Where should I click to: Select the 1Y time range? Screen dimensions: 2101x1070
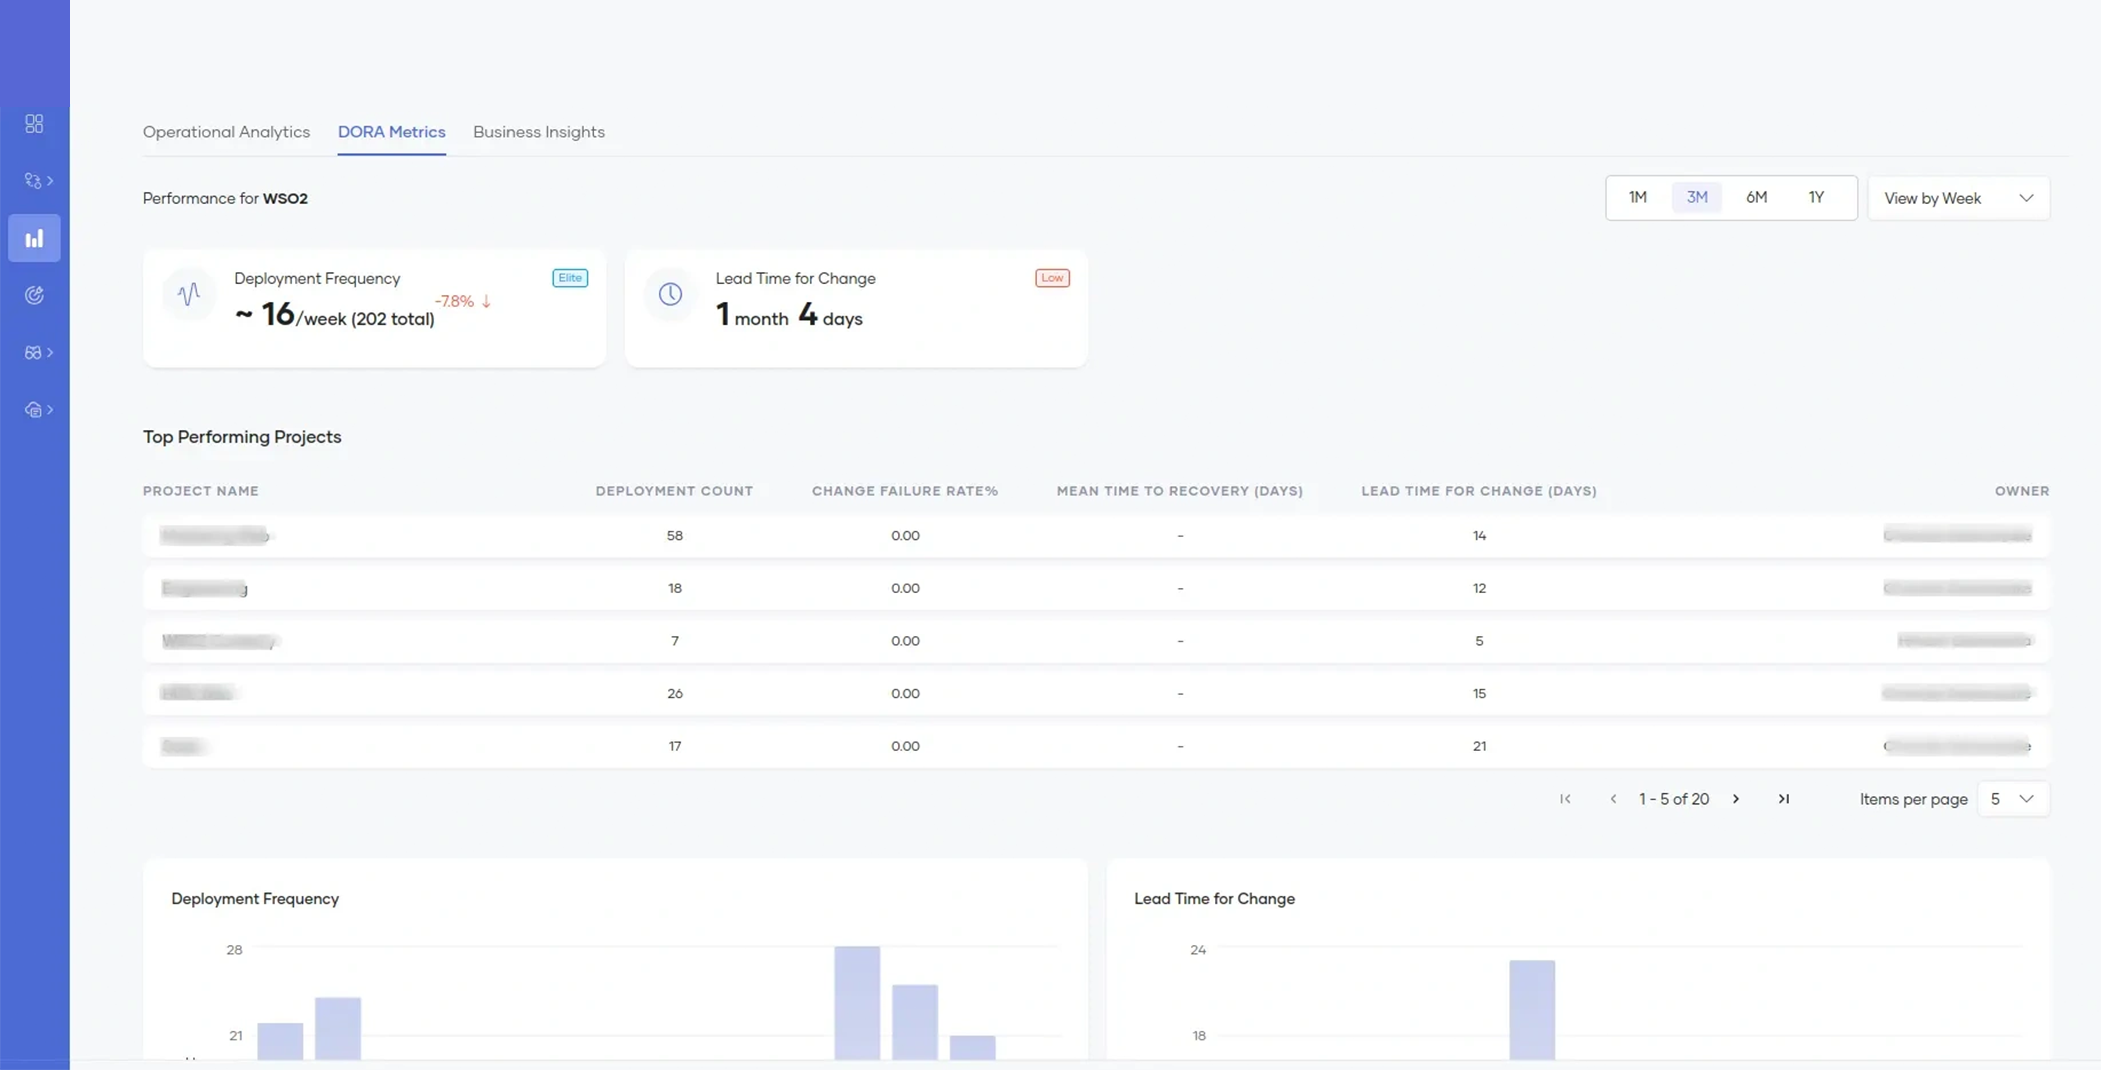[1816, 198]
